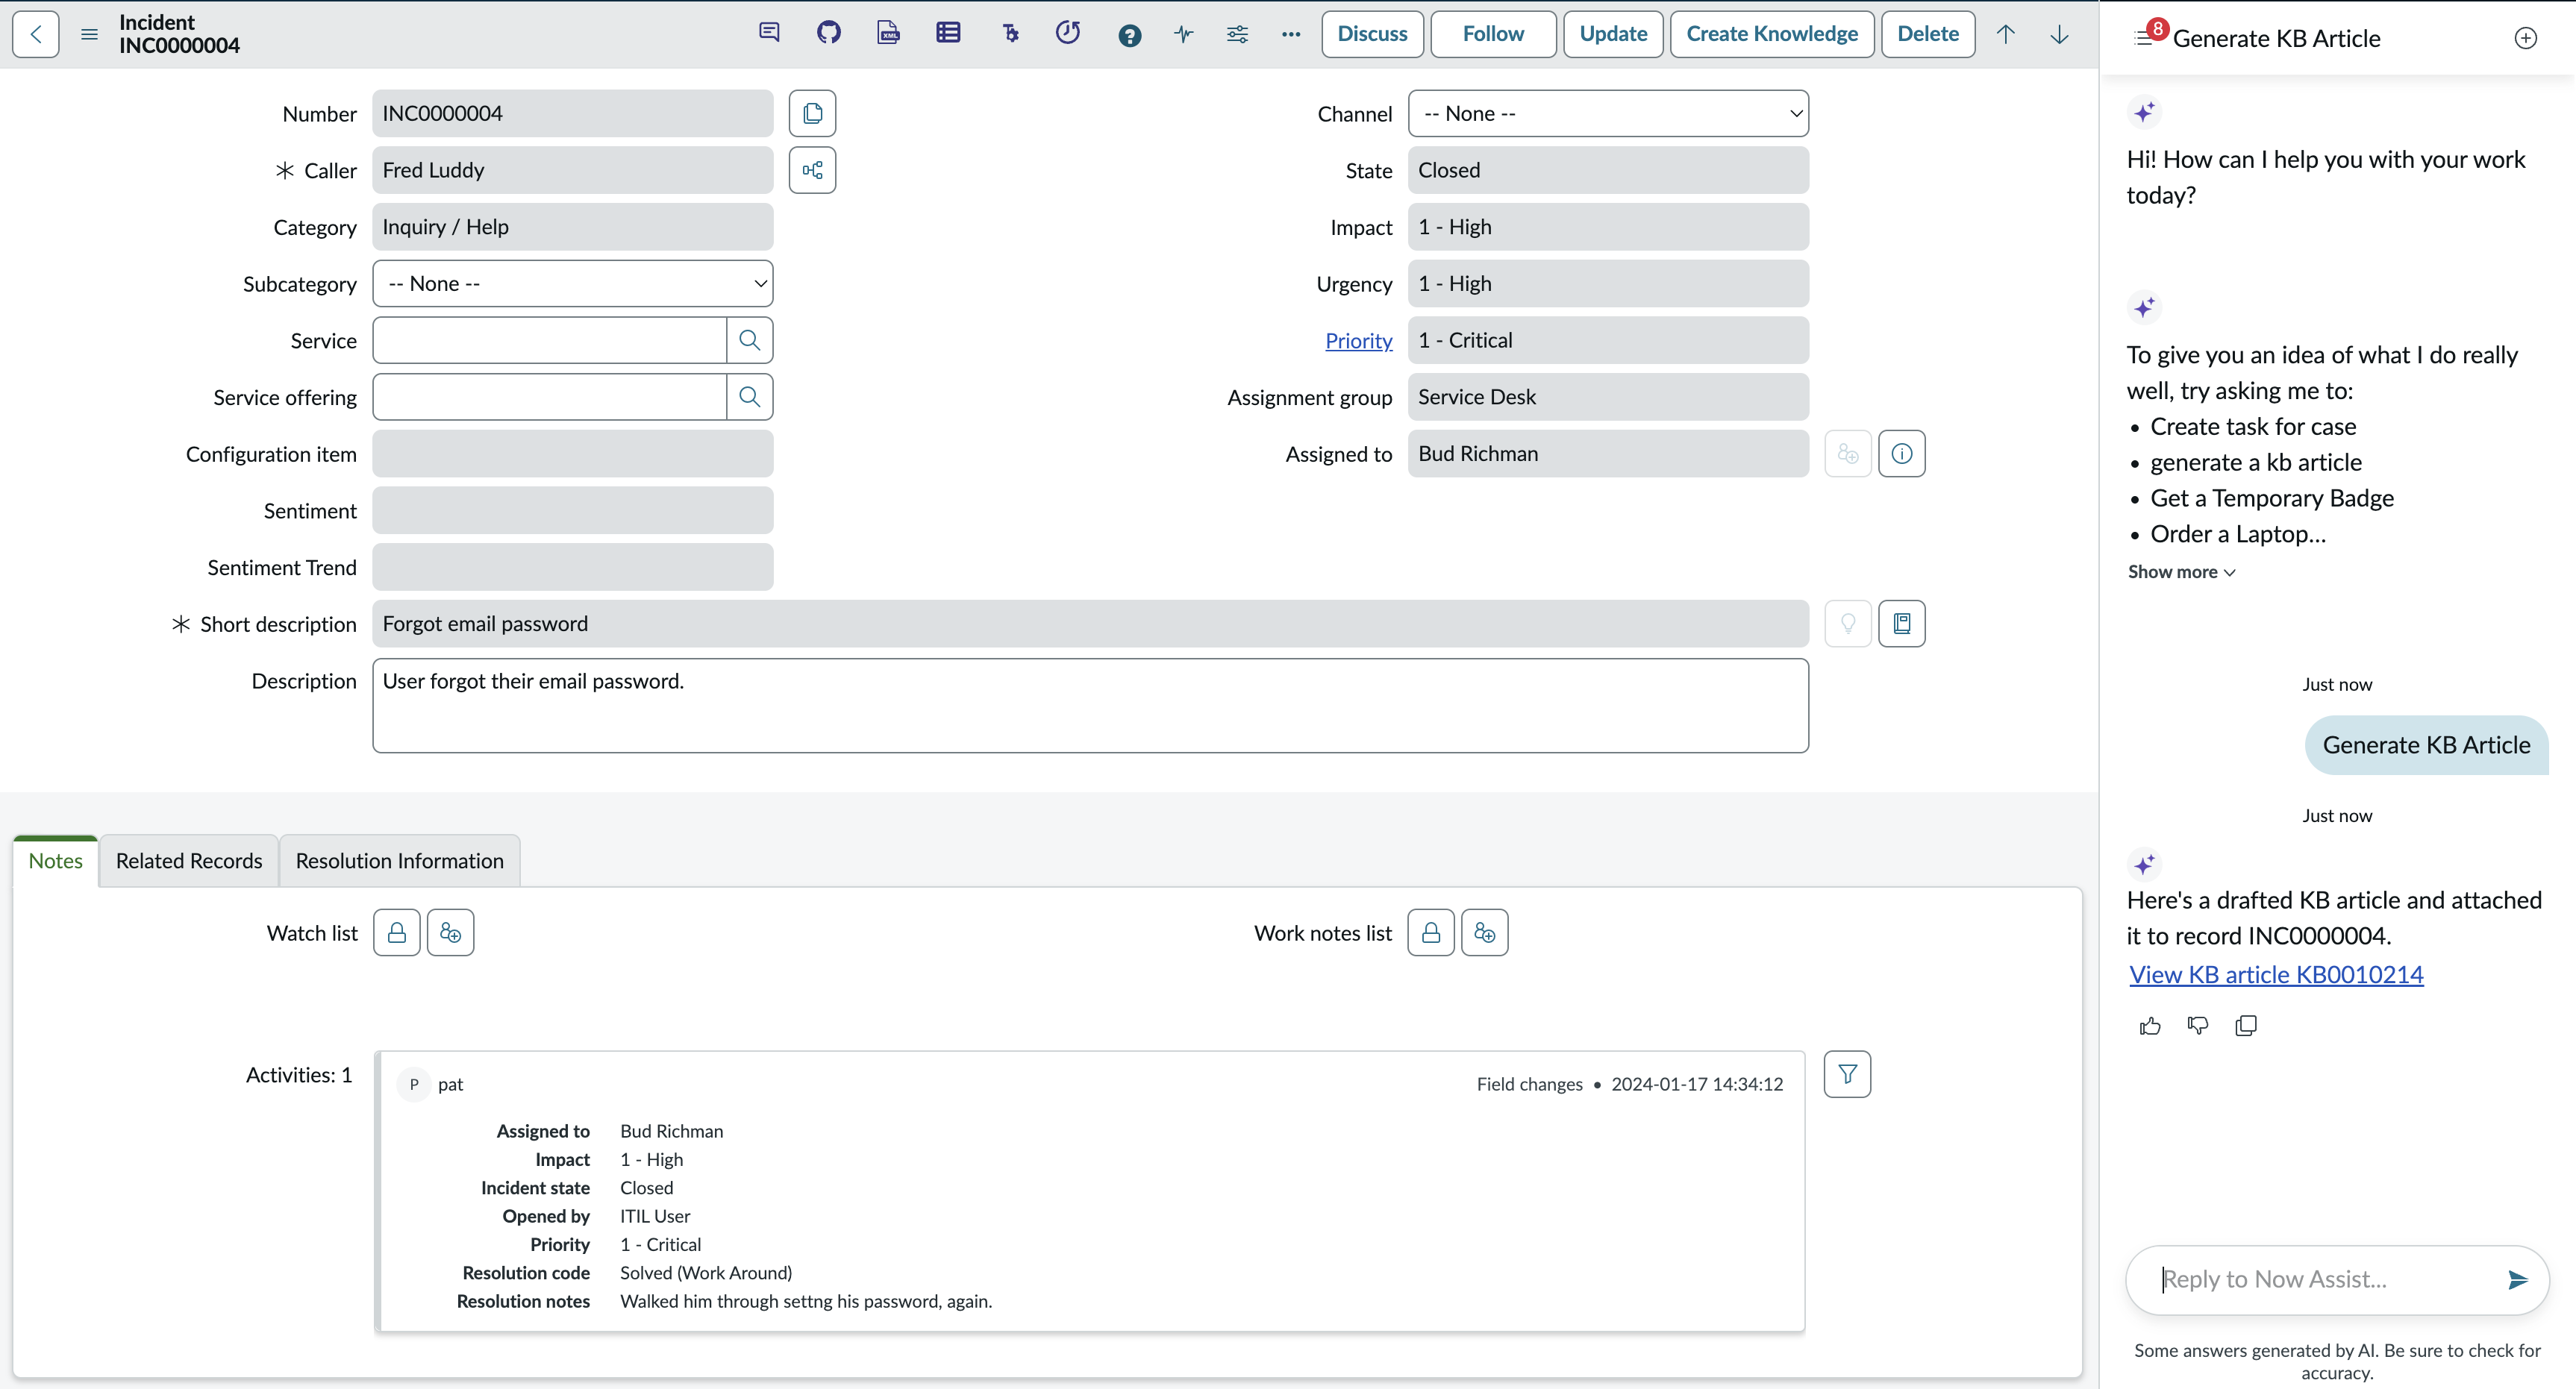Click the timer clock icon in header
The image size is (2576, 1389).
click(x=1068, y=33)
